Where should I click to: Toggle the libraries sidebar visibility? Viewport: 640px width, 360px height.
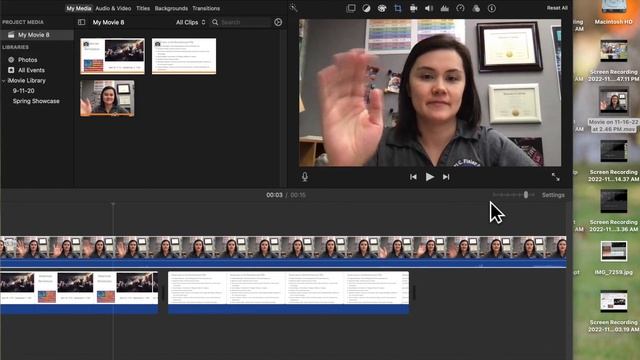pos(82,22)
